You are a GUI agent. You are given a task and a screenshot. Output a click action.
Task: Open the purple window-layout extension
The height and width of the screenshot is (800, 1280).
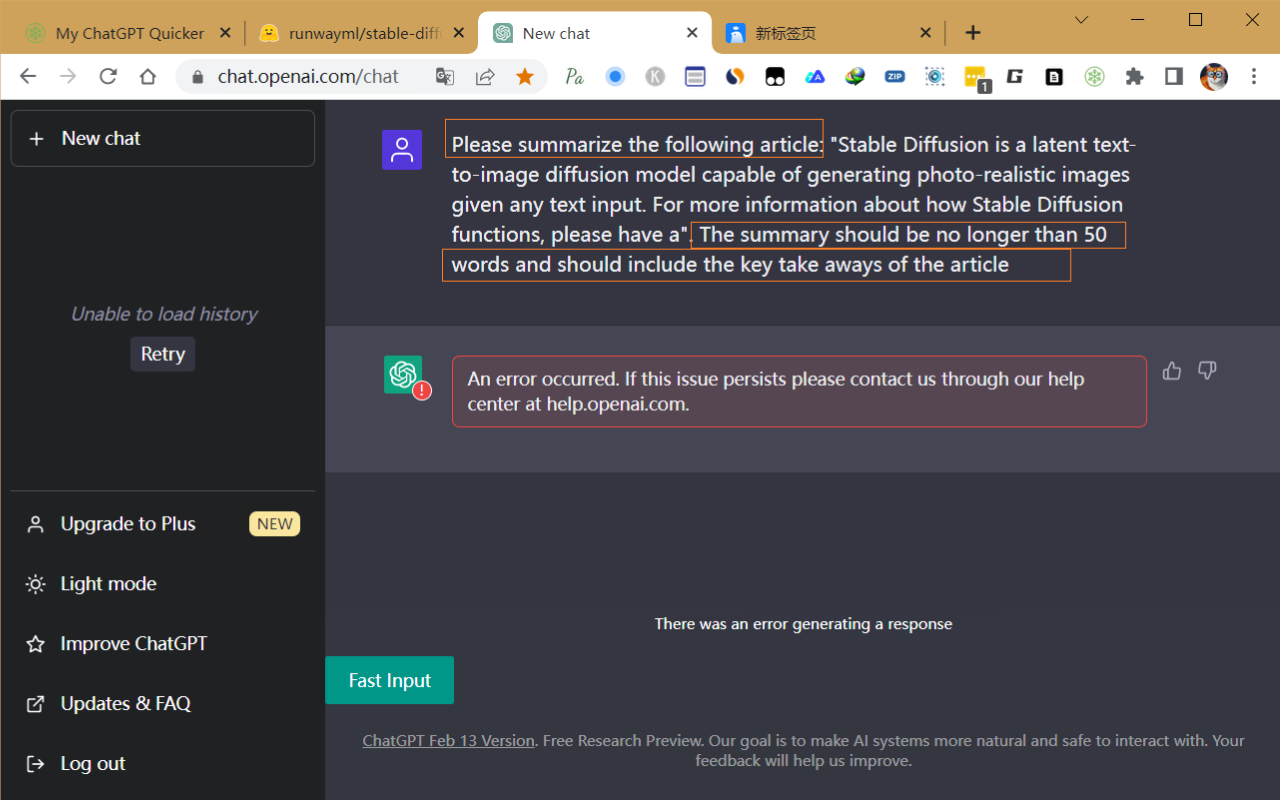tap(695, 76)
